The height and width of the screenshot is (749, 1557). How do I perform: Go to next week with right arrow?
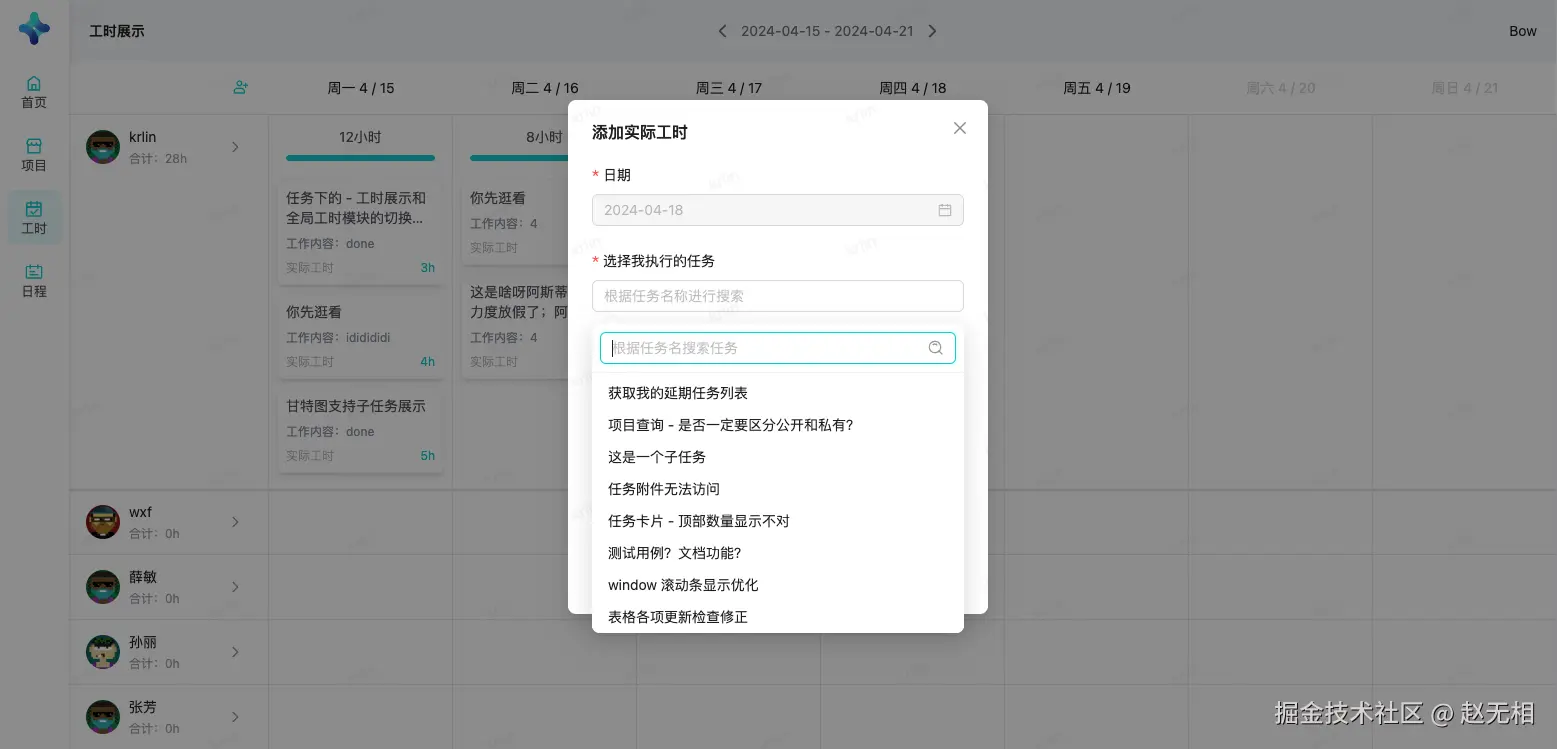[x=932, y=31]
